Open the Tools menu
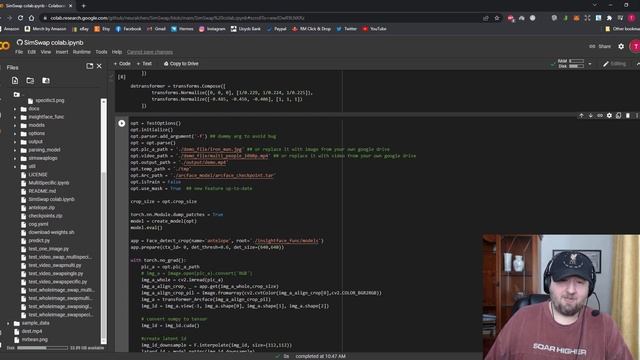This screenshot has height=360, width=640. pyautogui.click(x=101, y=52)
